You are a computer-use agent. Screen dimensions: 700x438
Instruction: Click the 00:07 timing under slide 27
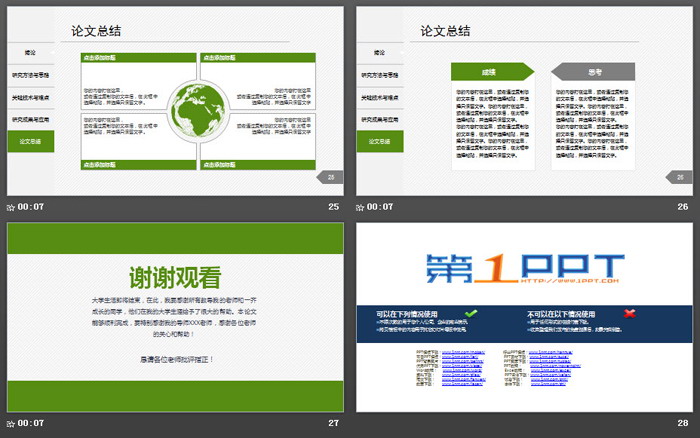31,423
